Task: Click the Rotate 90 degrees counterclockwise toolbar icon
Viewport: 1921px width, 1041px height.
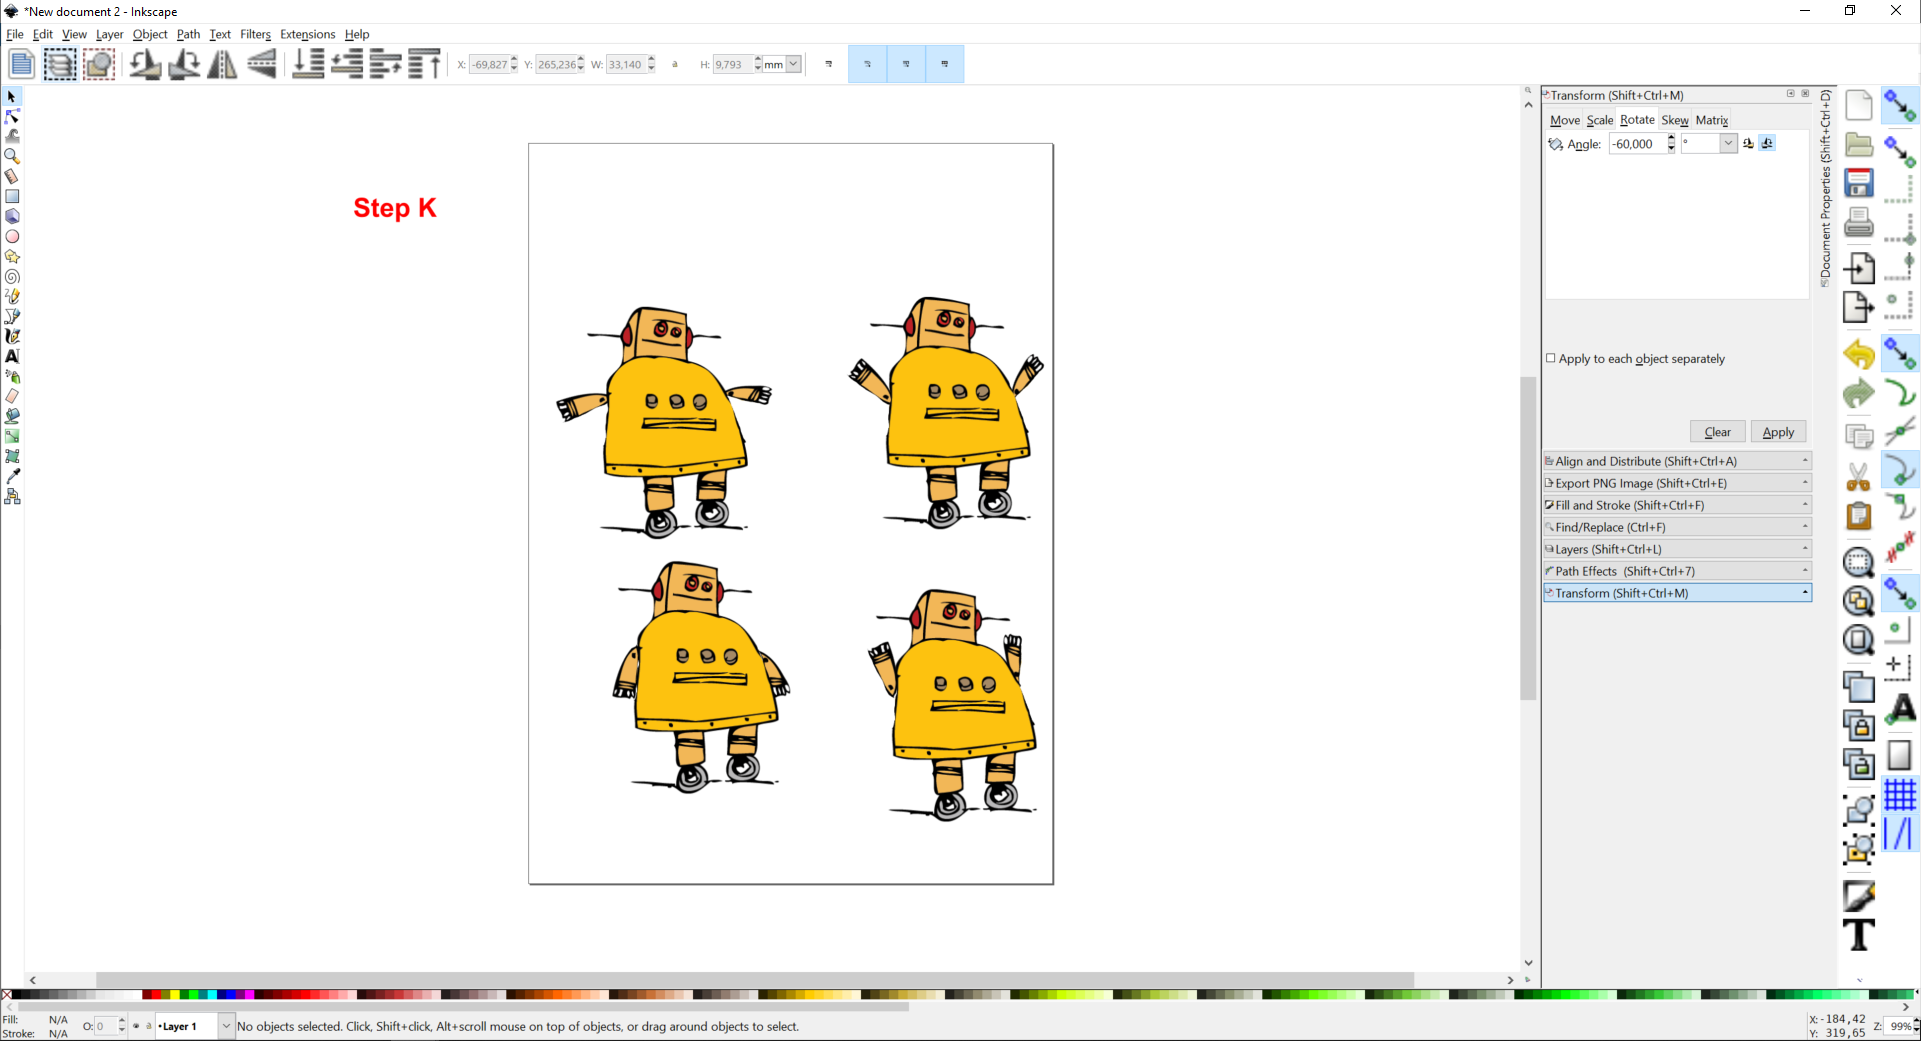Action: pyautogui.click(x=146, y=64)
